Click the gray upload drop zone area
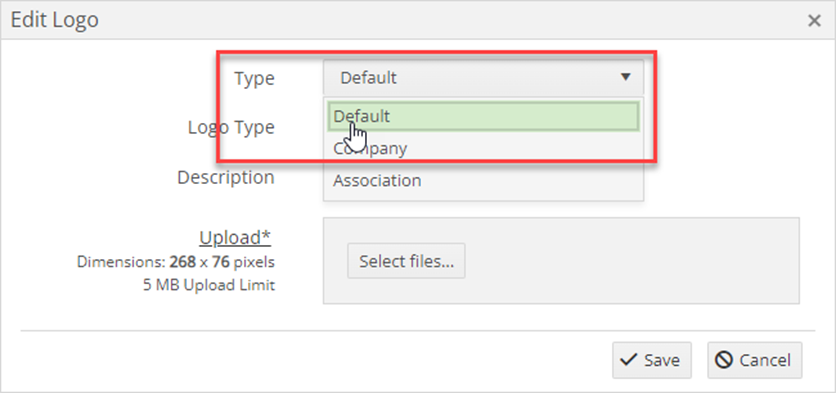The height and width of the screenshot is (393, 836). click(561, 261)
